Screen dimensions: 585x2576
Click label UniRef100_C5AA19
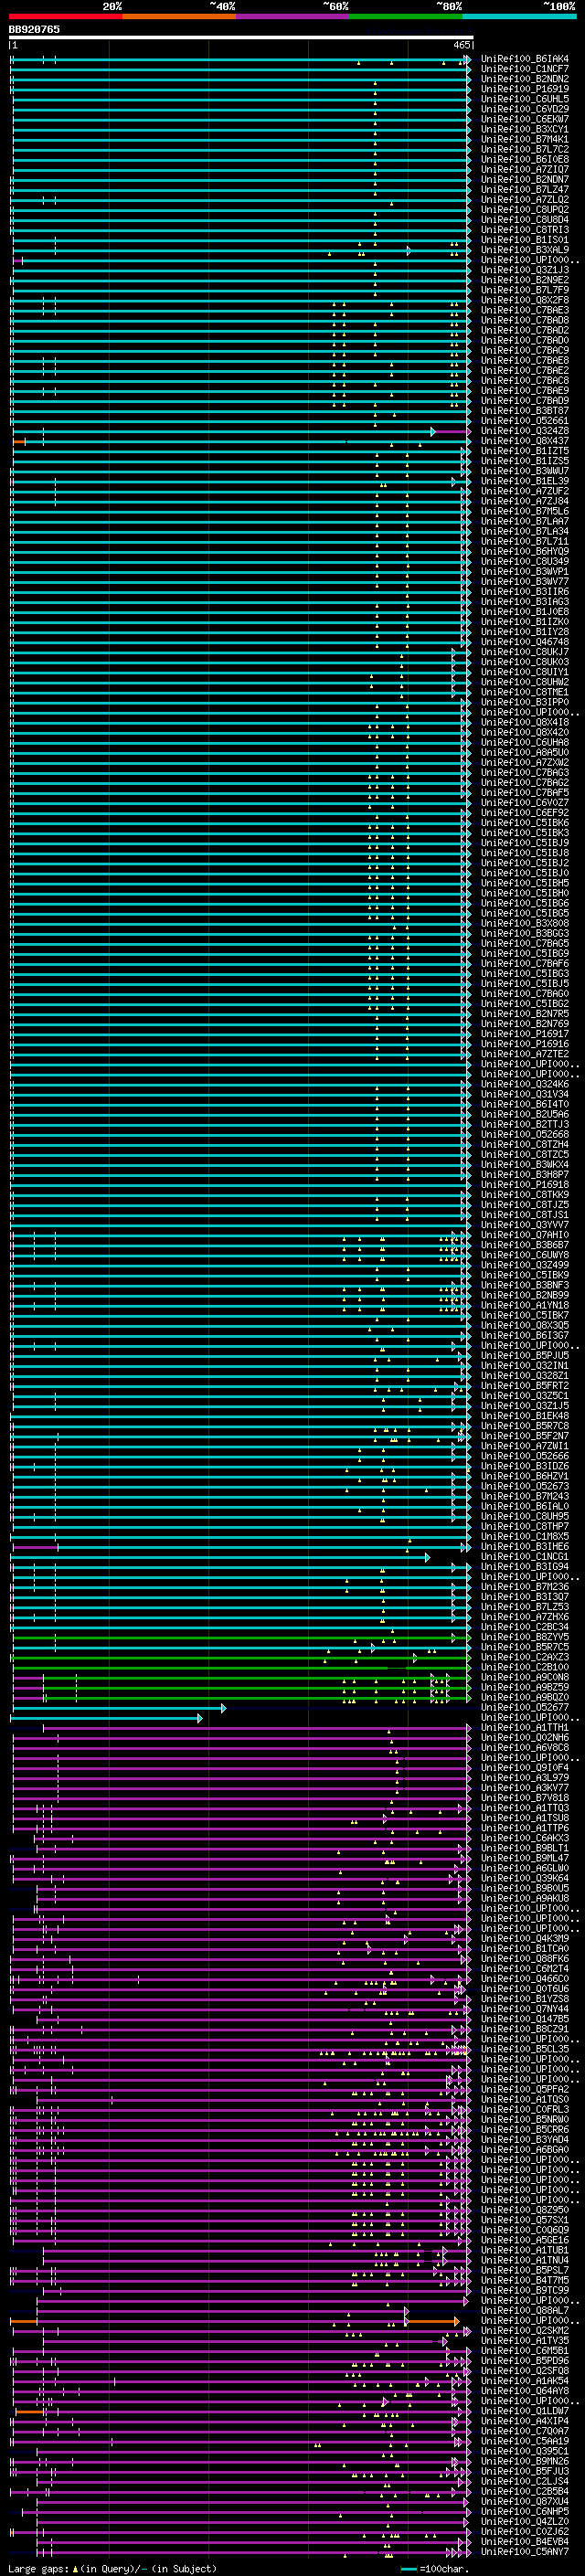[x=525, y=2441]
